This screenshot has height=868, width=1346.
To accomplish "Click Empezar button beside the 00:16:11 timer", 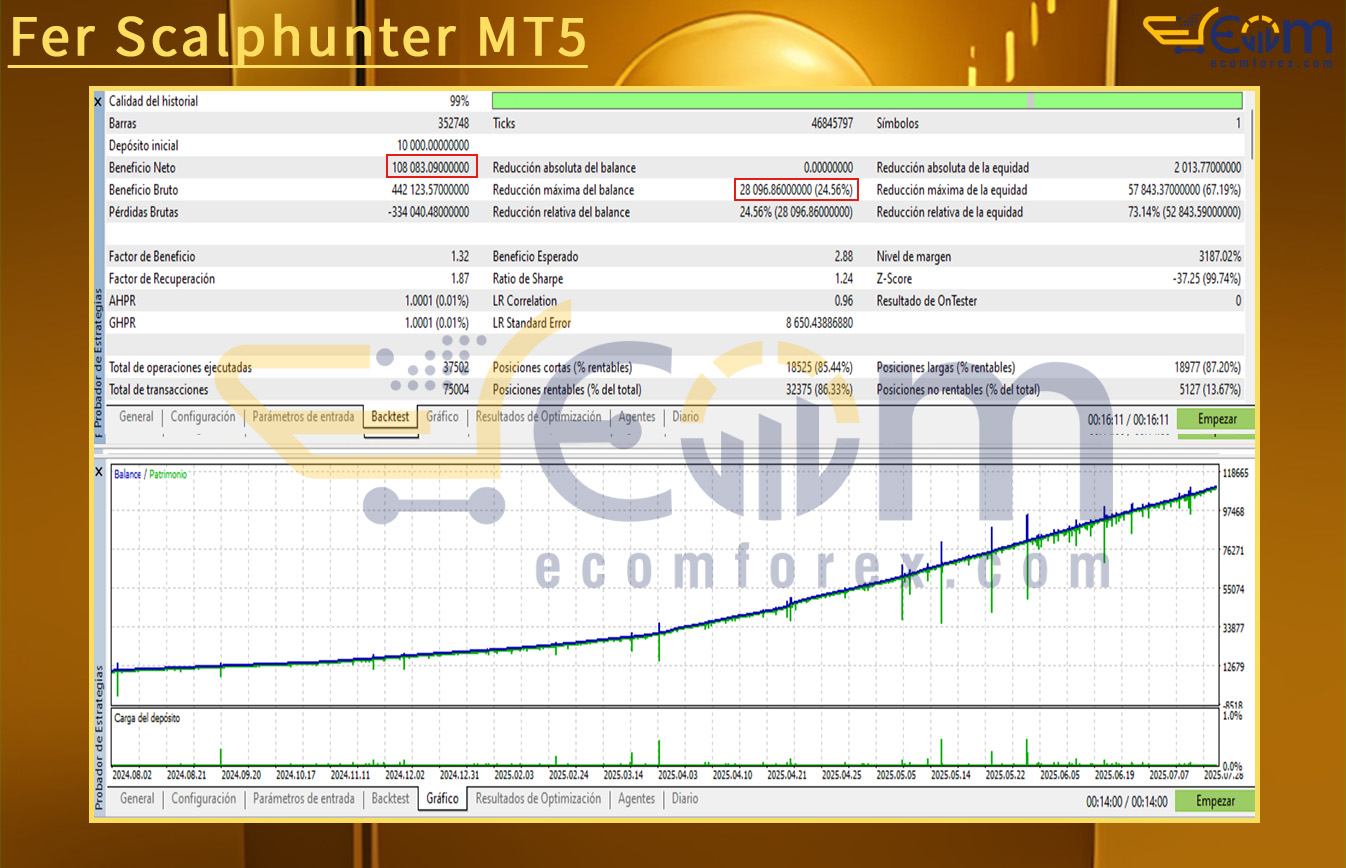I will (x=1216, y=420).
